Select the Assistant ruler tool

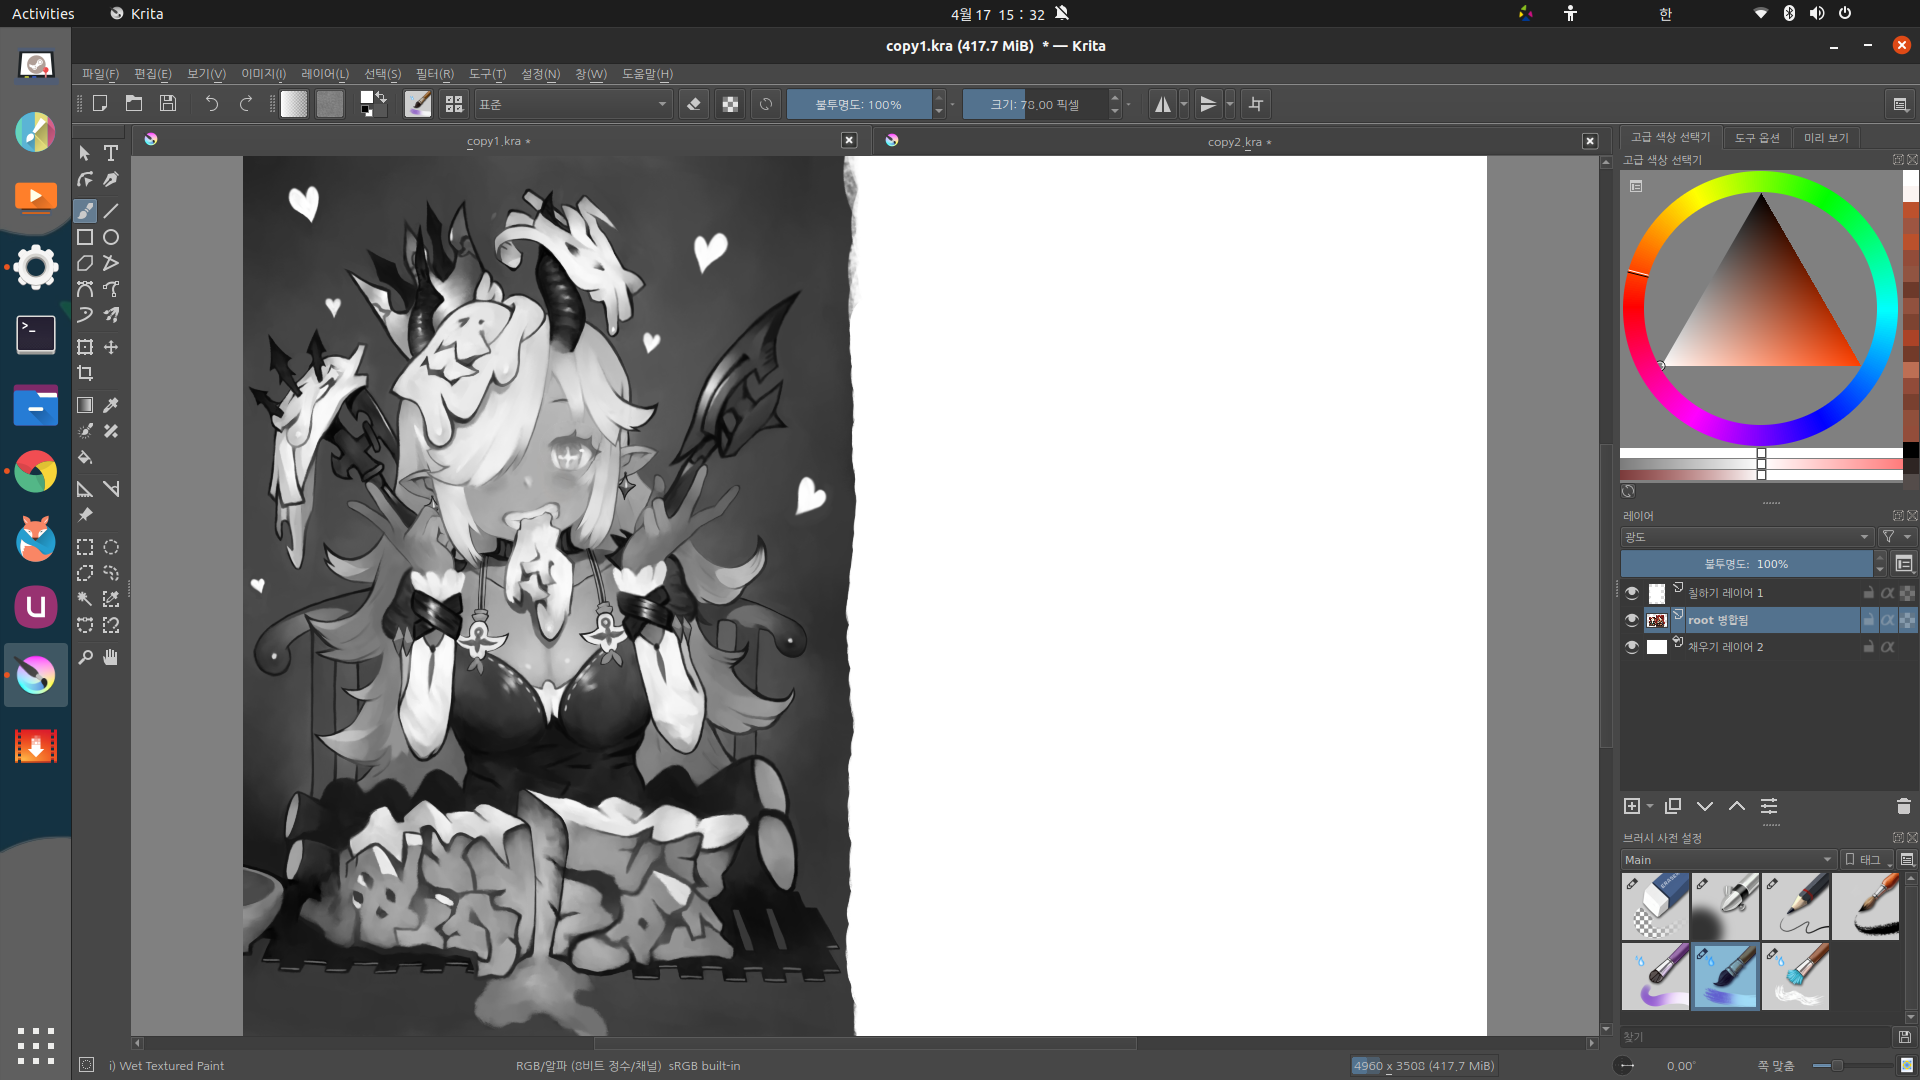point(85,489)
